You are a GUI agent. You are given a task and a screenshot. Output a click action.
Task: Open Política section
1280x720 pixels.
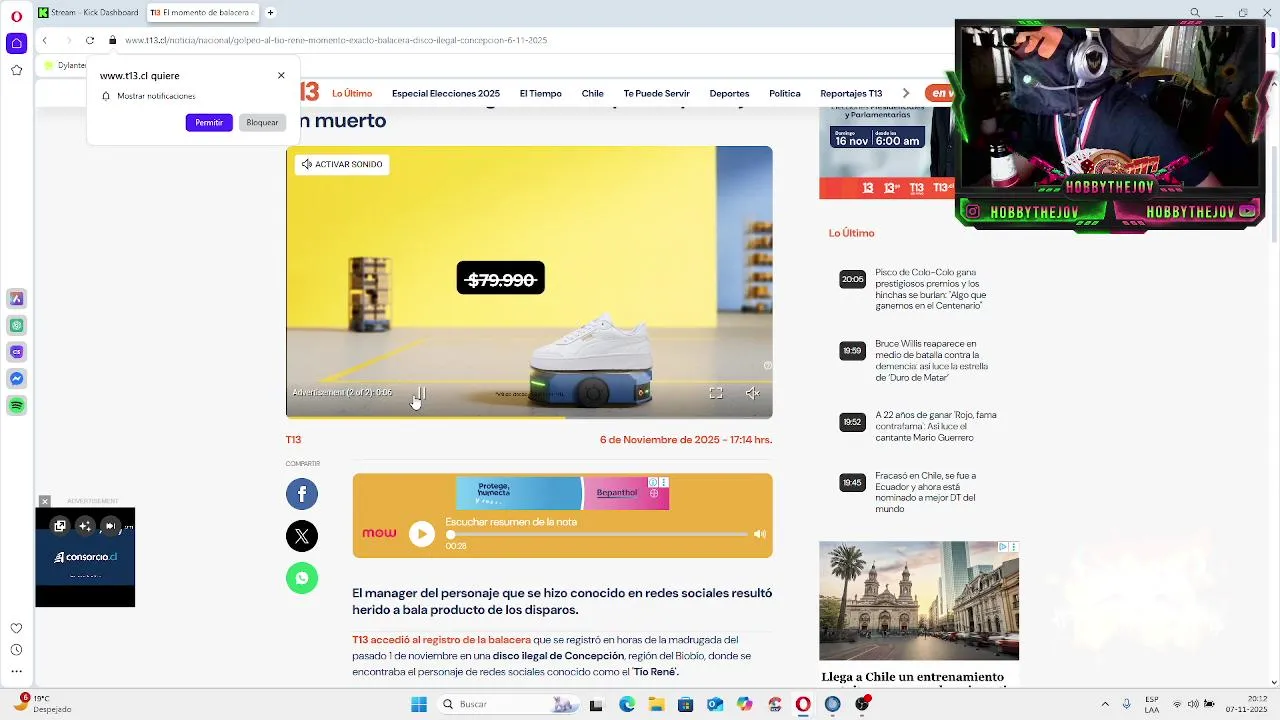pyautogui.click(x=785, y=93)
